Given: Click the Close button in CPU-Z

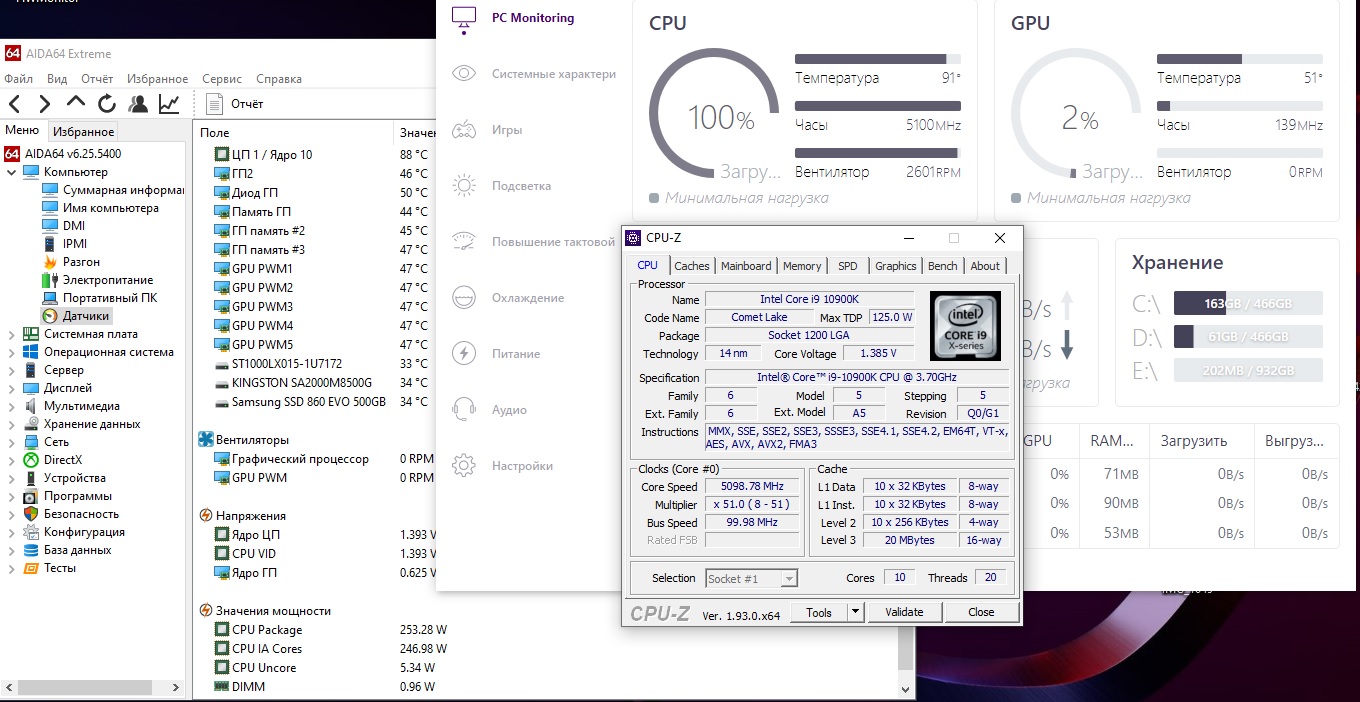Looking at the screenshot, I should [x=981, y=612].
